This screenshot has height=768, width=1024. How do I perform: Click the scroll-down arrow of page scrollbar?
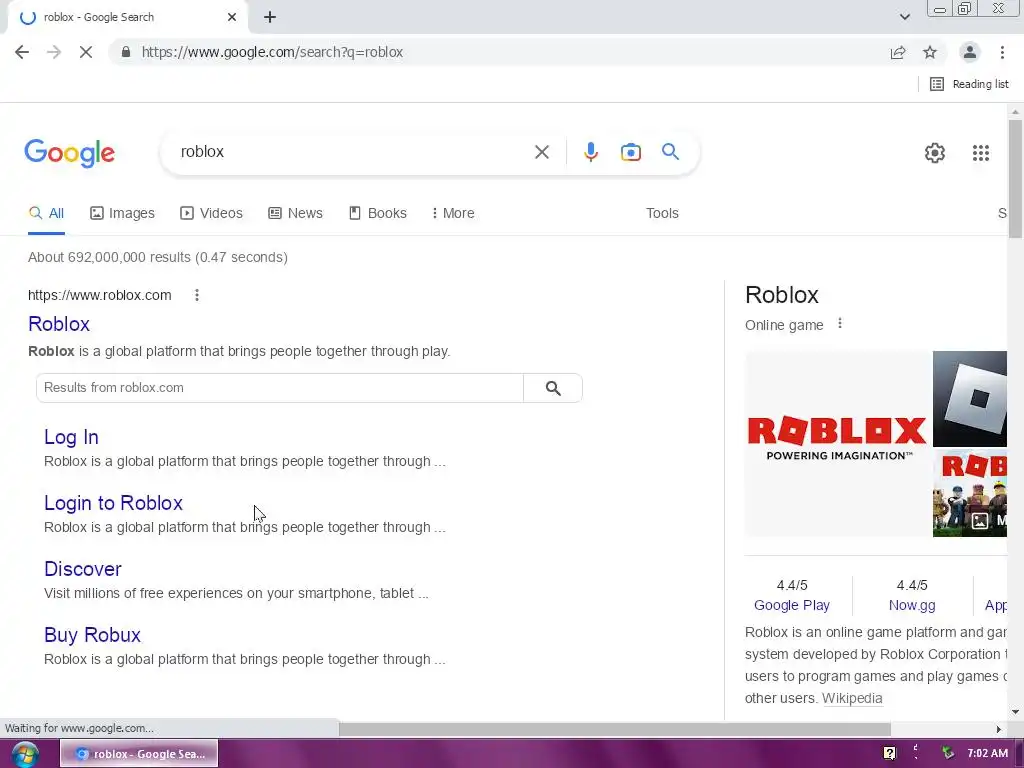[1015, 712]
